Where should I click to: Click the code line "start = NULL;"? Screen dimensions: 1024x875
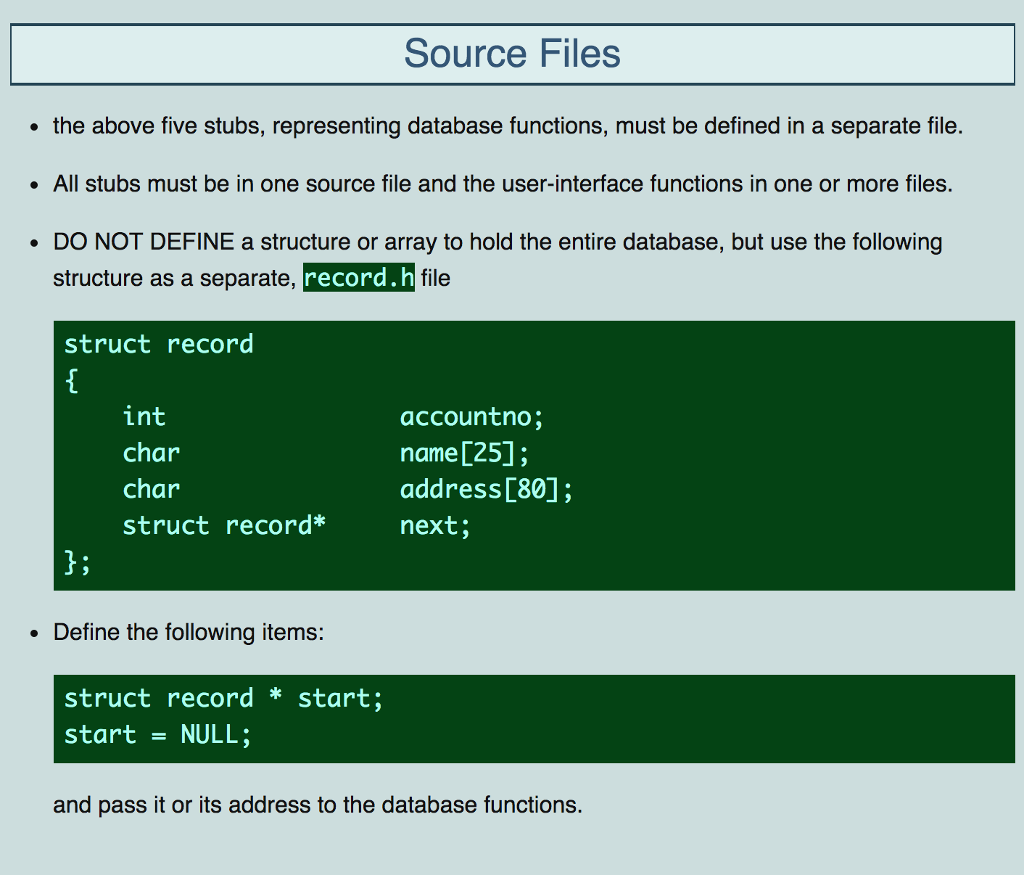point(157,735)
